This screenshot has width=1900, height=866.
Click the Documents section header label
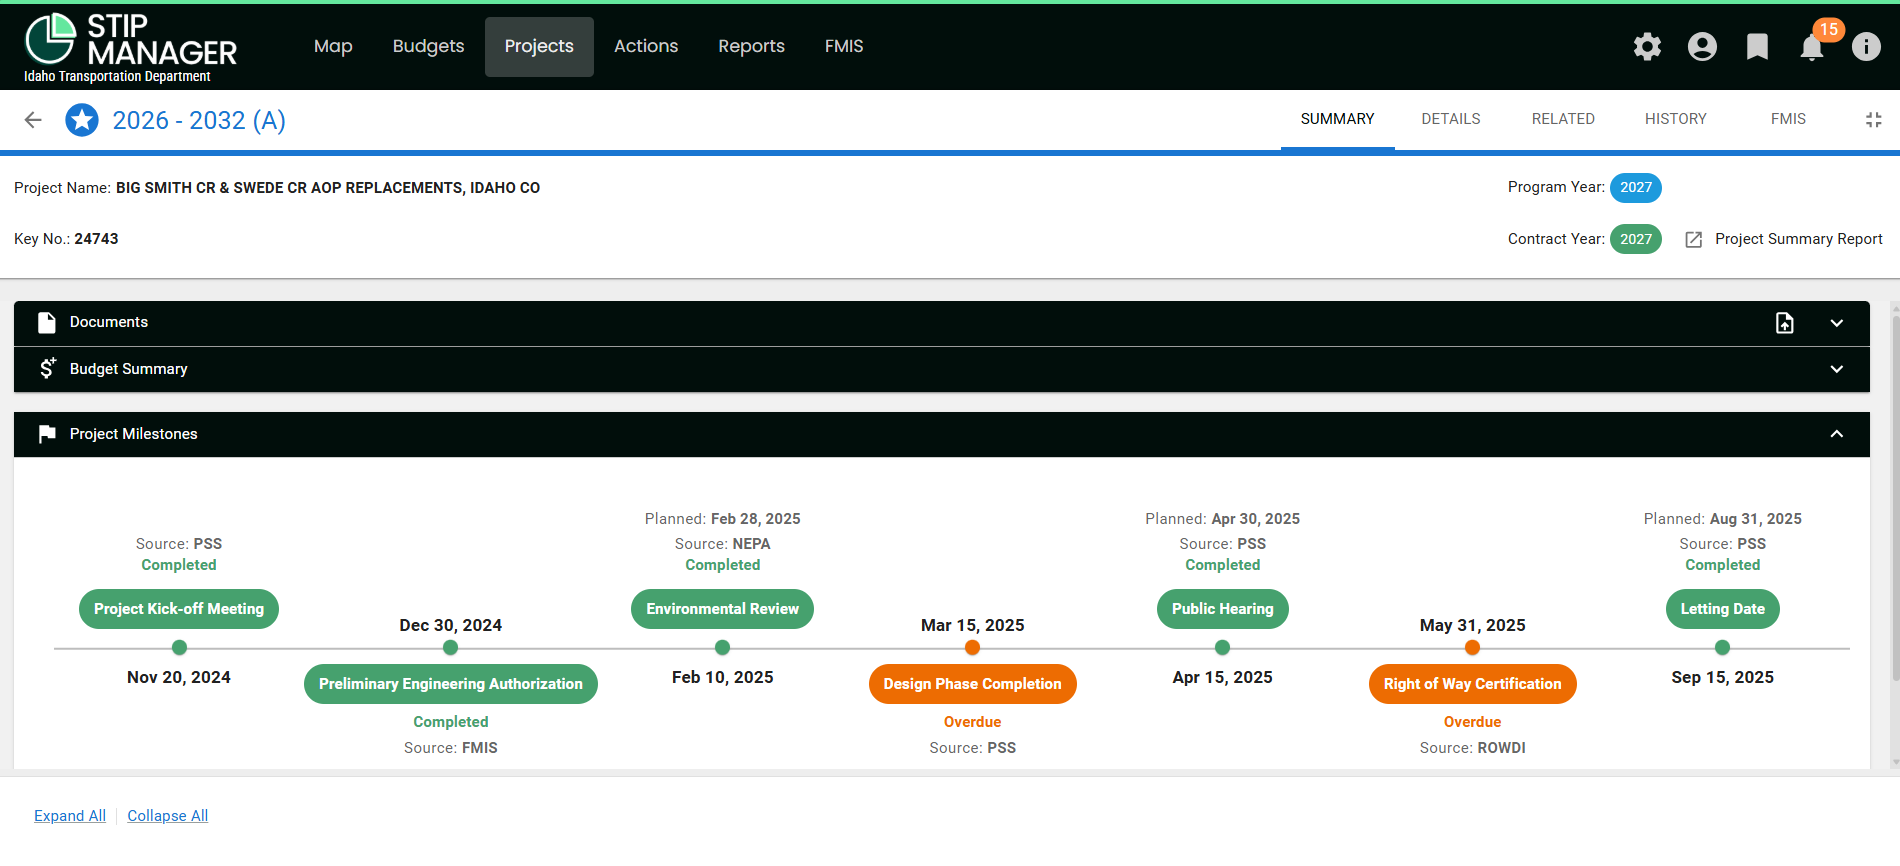[x=109, y=322]
